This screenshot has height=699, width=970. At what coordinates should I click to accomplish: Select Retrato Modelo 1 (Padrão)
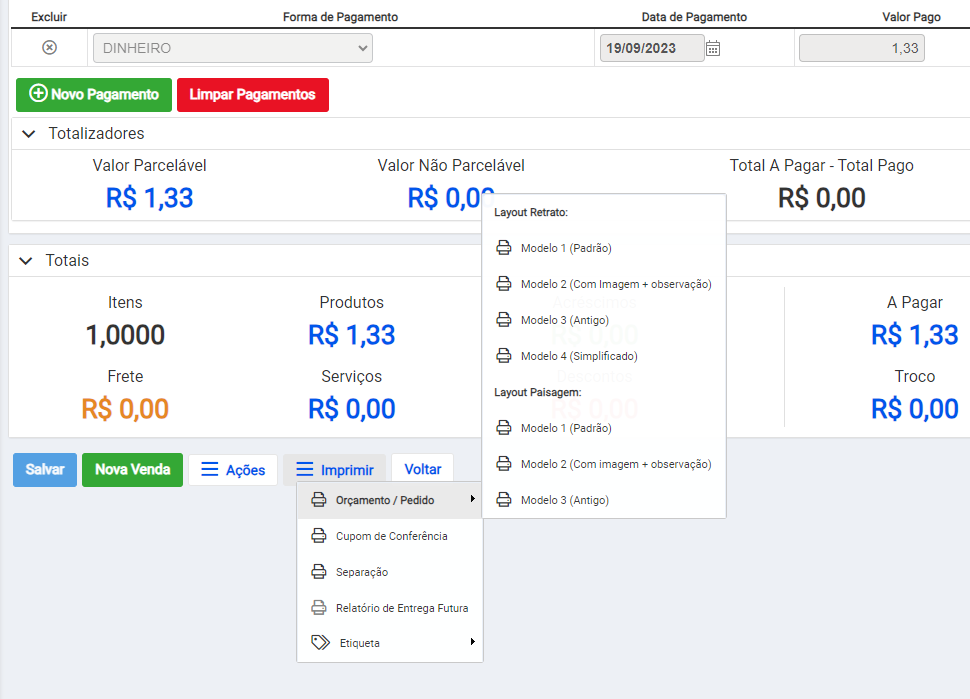(565, 248)
